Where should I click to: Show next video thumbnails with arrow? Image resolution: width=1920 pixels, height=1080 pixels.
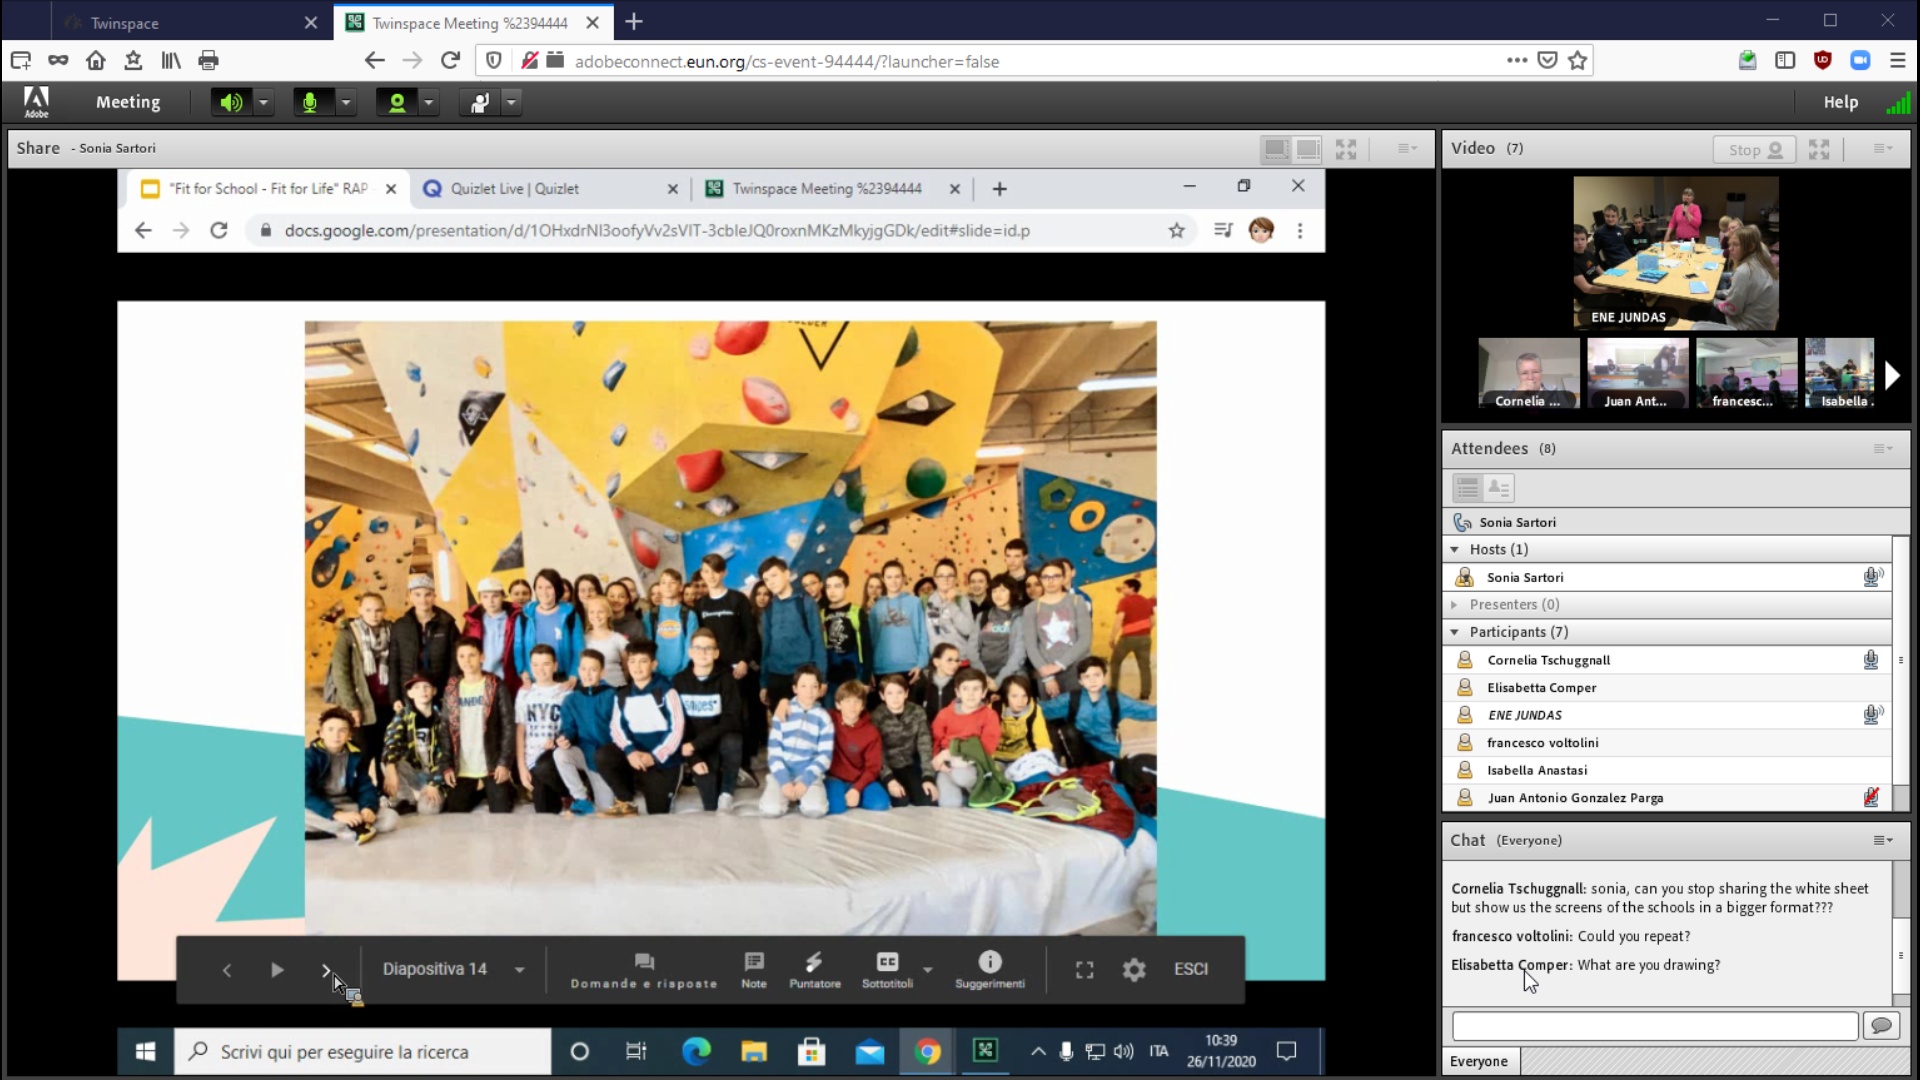(1891, 375)
